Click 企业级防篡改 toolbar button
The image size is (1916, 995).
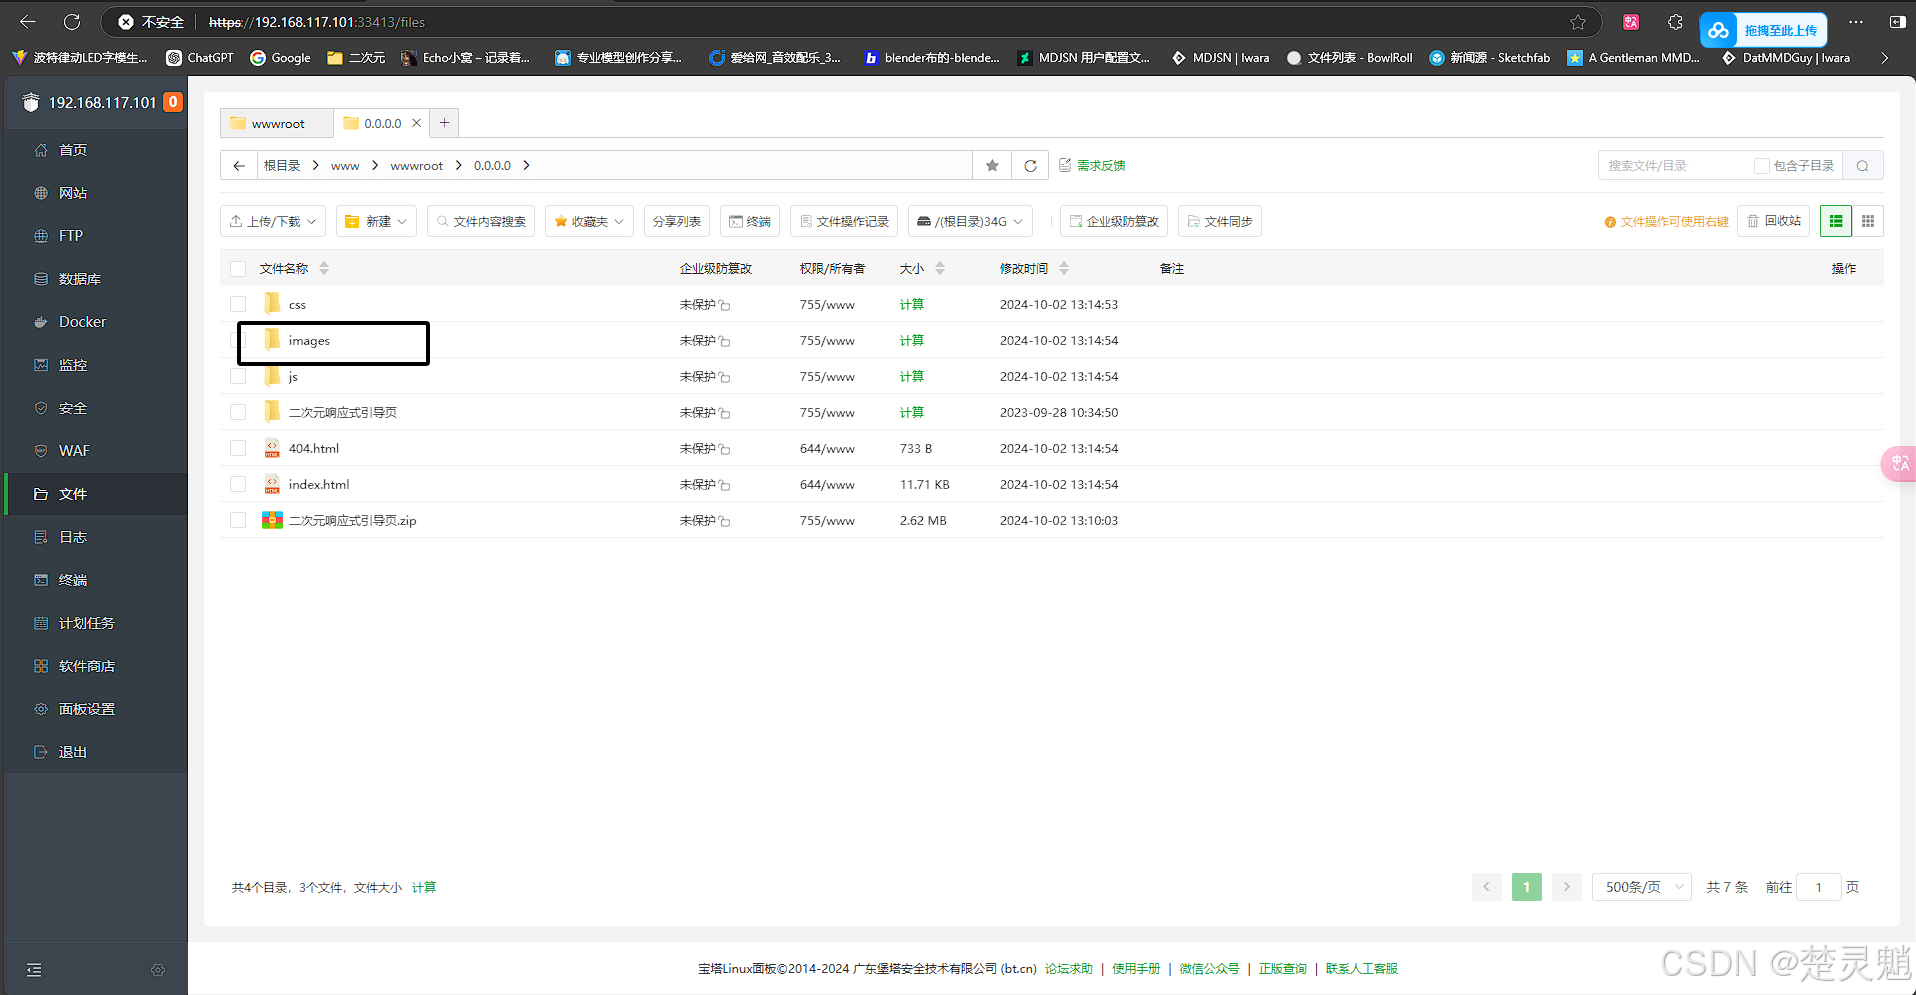pos(1114,221)
